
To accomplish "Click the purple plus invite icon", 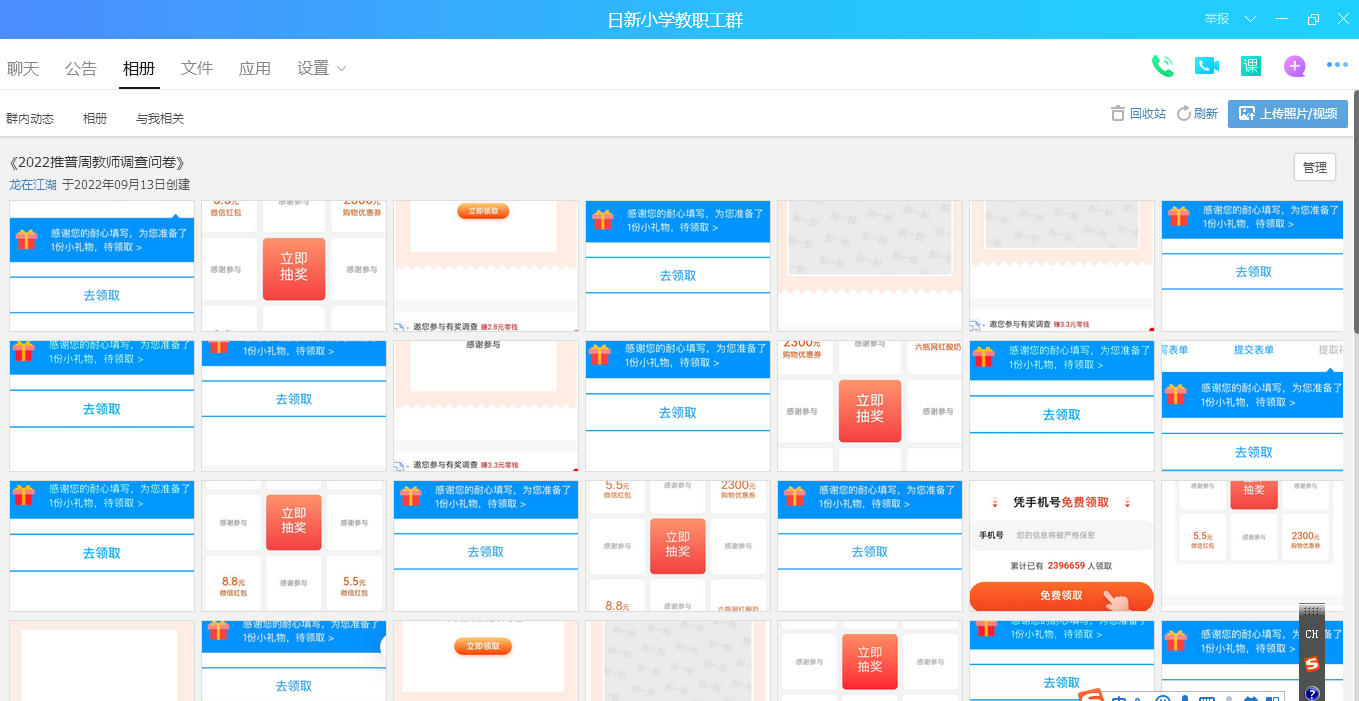I will pos(1295,66).
